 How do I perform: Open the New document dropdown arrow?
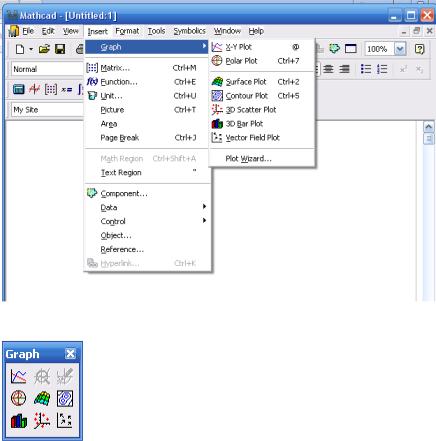31,49
